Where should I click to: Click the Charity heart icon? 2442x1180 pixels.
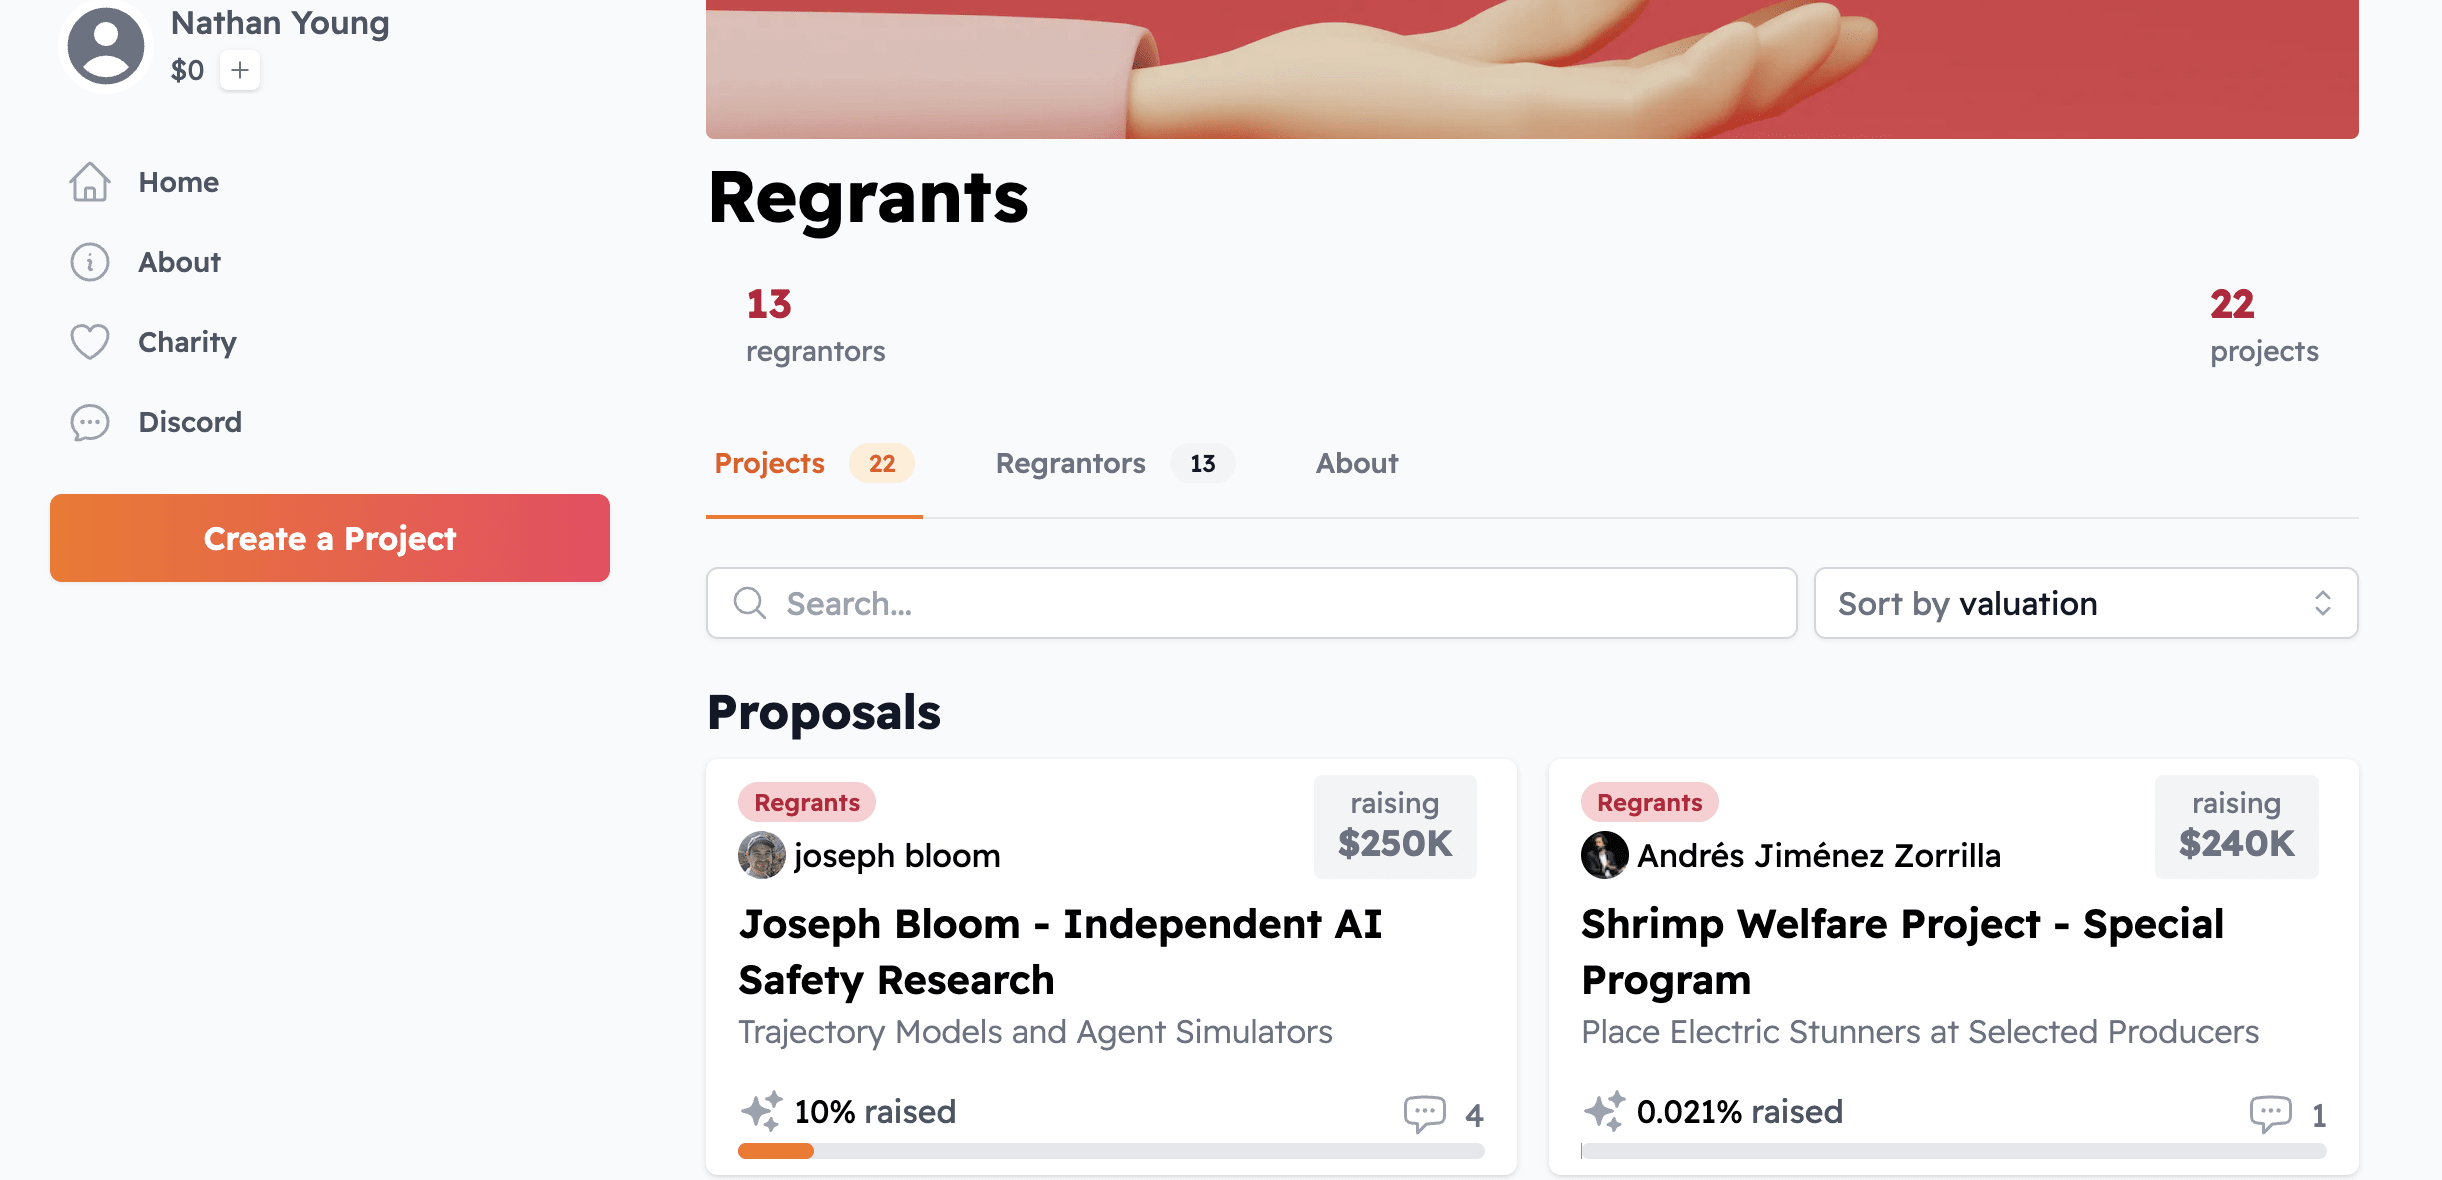tap(90, 342)
